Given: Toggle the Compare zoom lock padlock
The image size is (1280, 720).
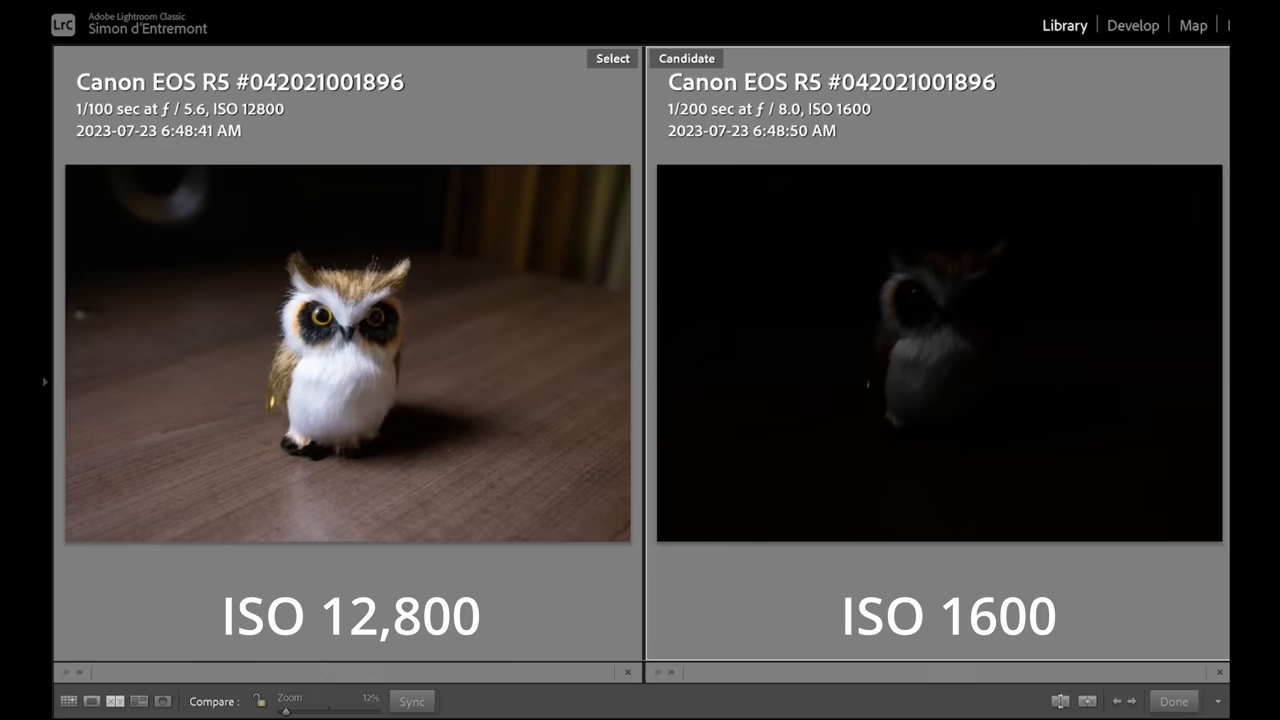Looking at the screenshot, I should 259,701.
